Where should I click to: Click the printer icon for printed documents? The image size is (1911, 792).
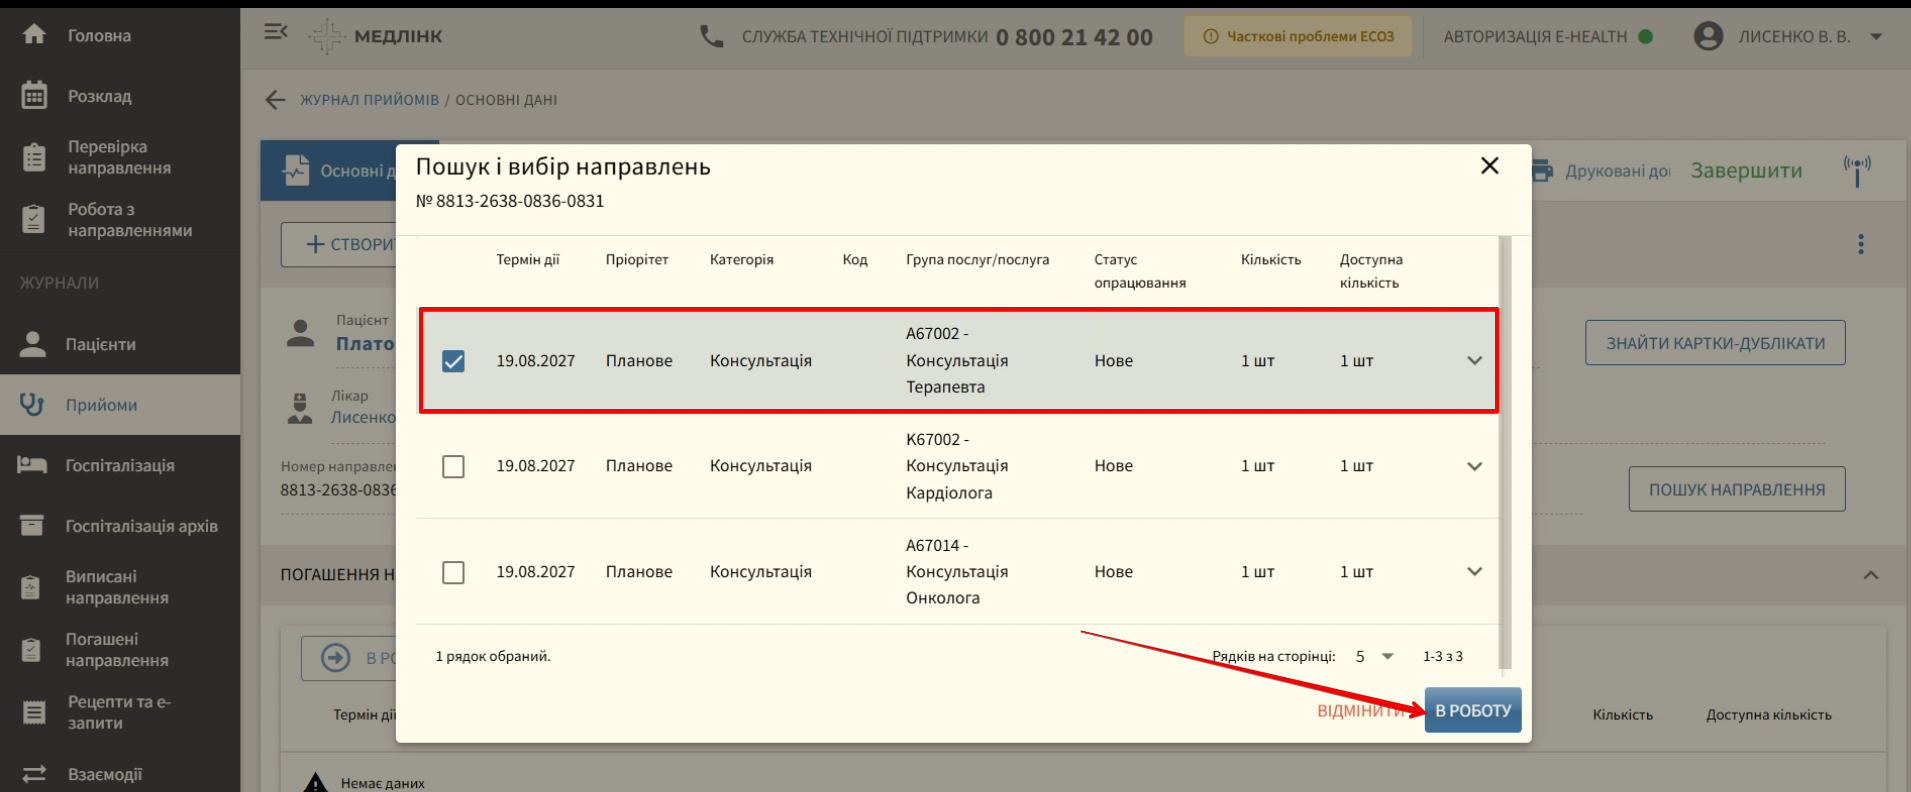1543,171
